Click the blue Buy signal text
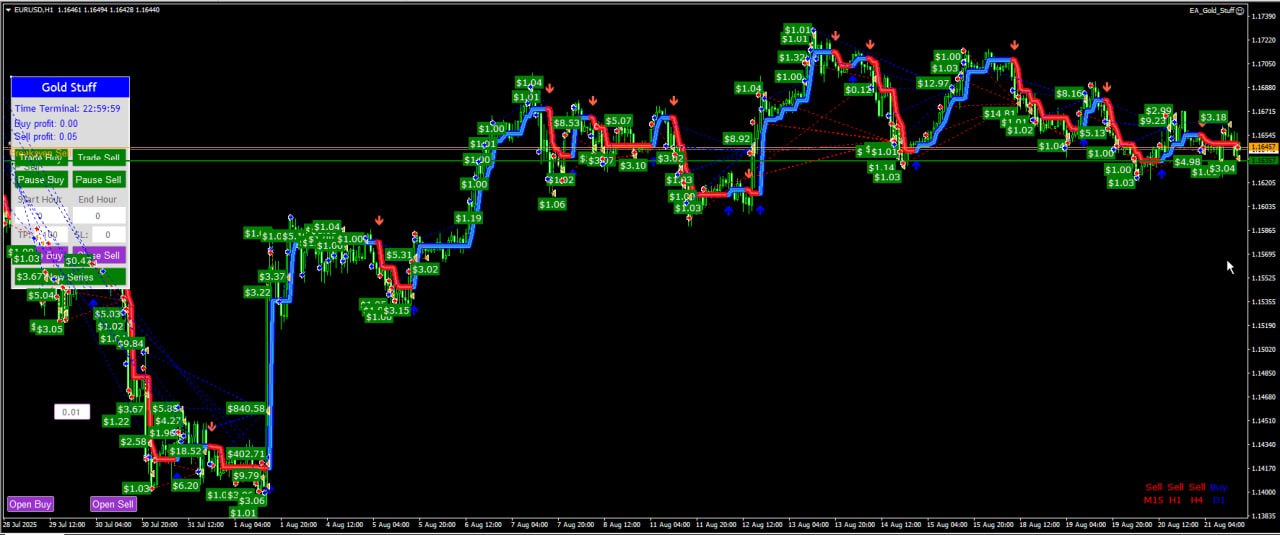 coord(1218,487)
